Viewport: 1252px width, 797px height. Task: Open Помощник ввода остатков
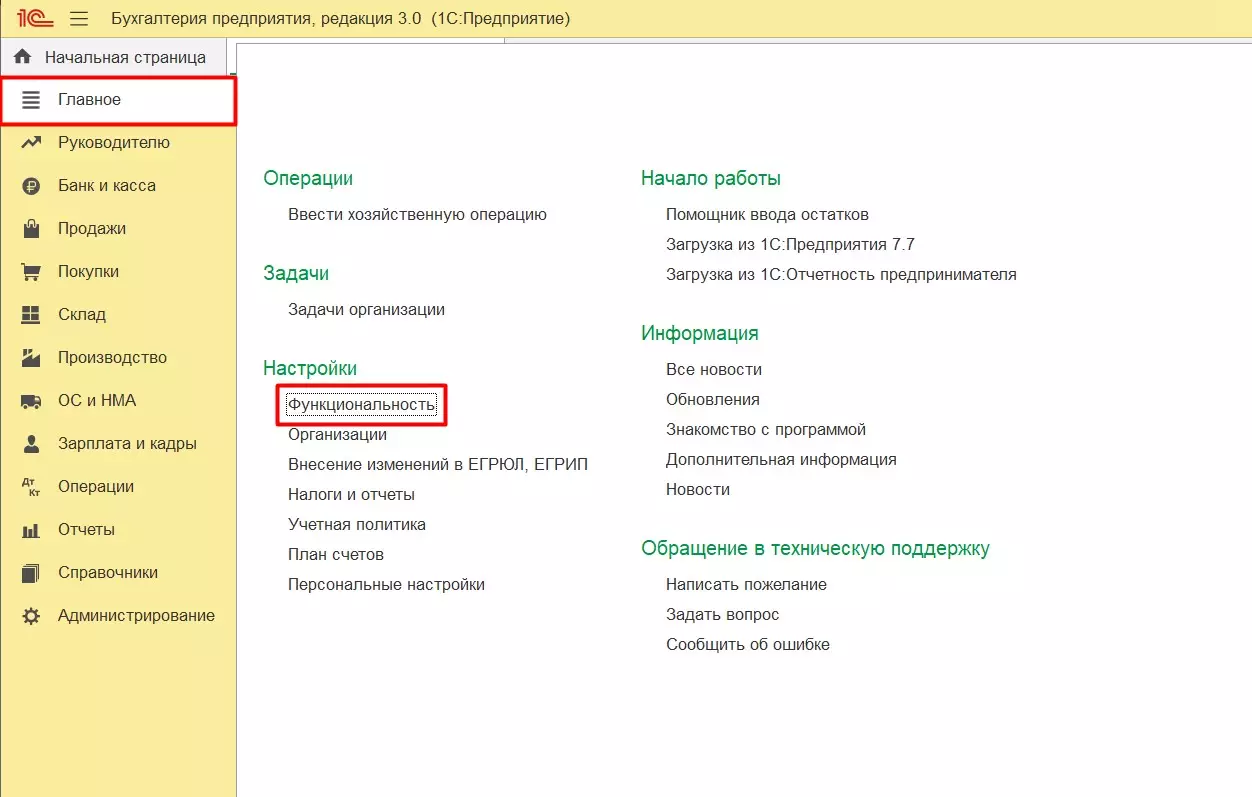tap(767, 215)
